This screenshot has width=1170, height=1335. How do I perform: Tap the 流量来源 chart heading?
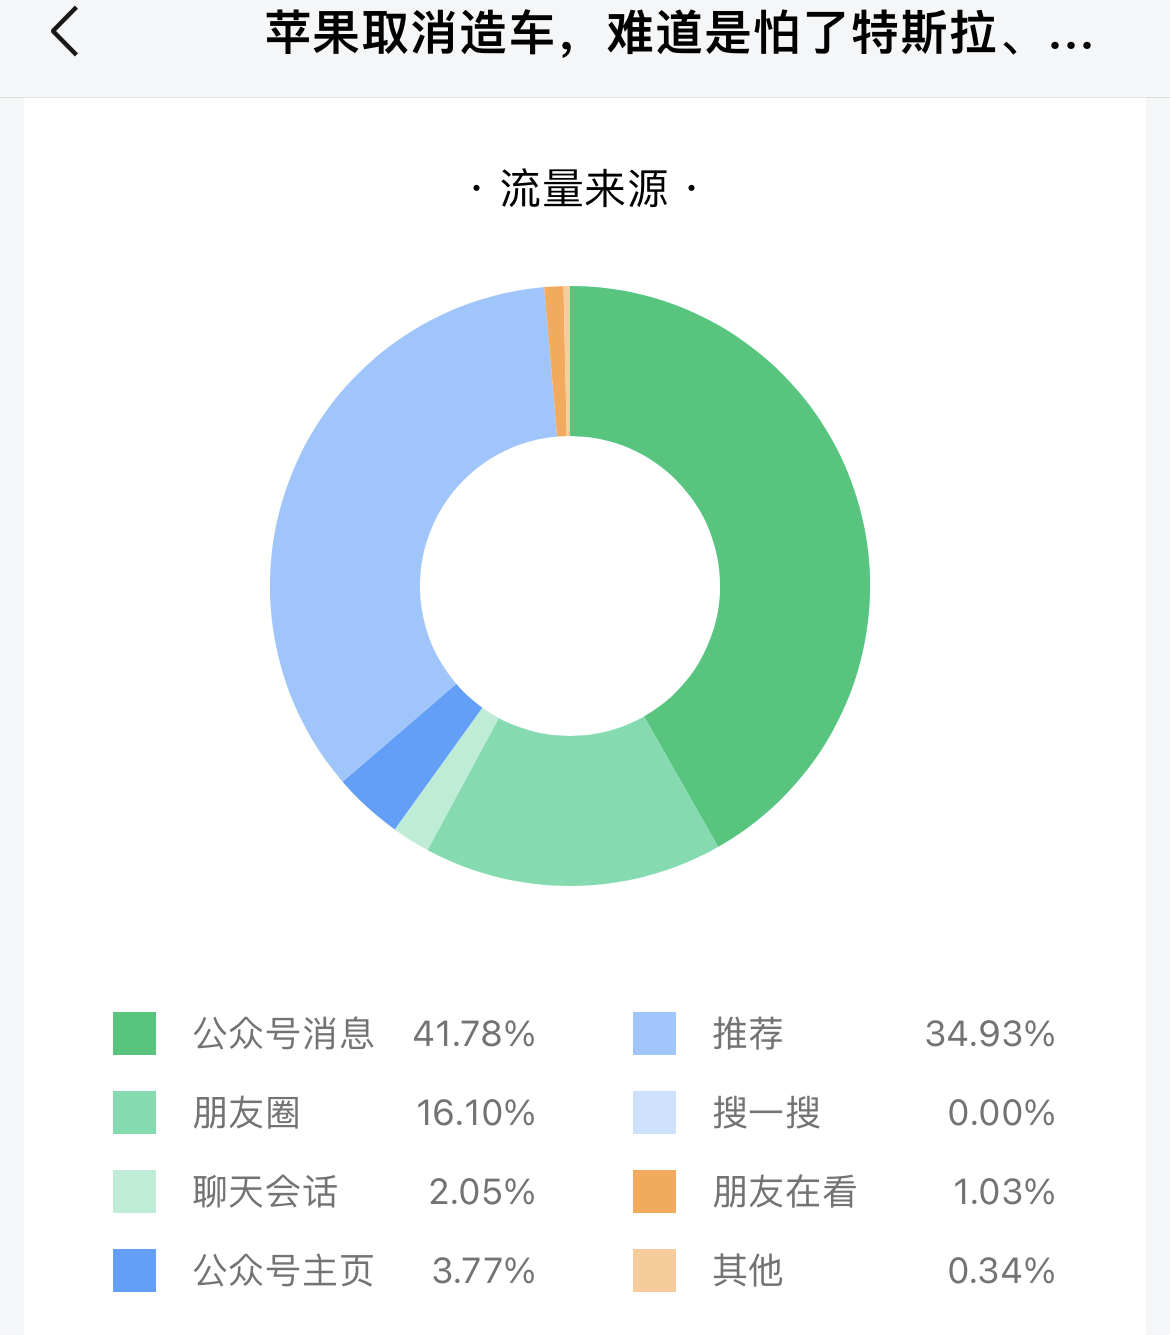click(x=584, y=189)
